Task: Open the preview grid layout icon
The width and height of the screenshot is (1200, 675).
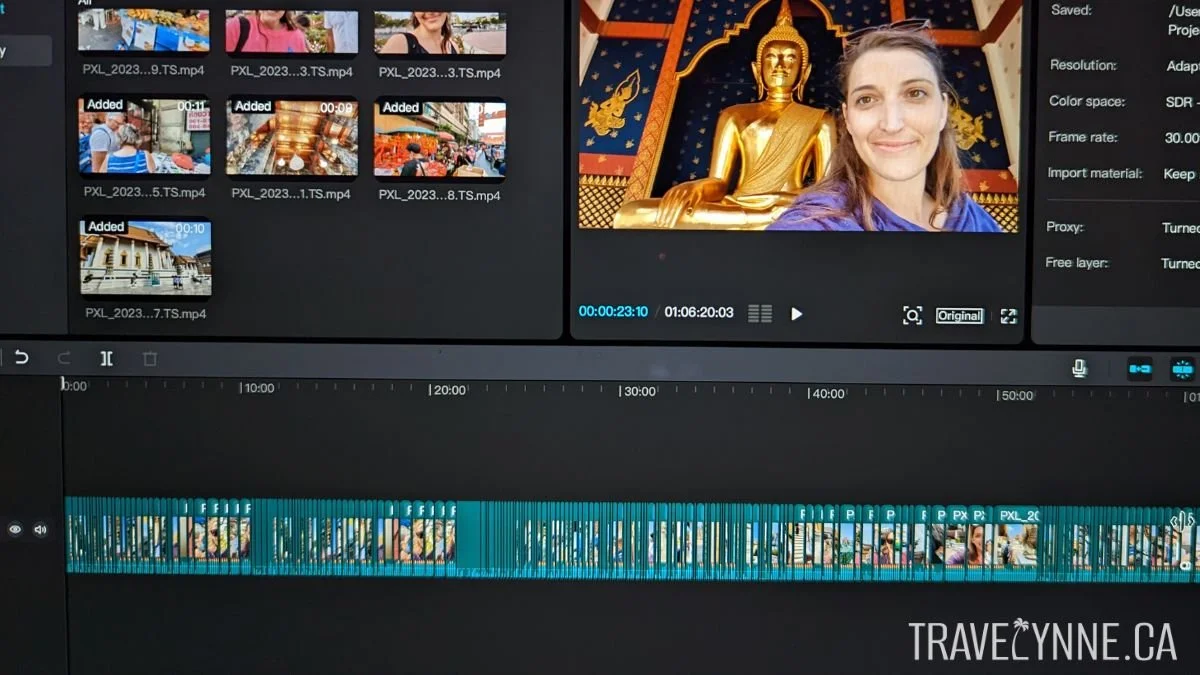Action: [x=760, y=314]
